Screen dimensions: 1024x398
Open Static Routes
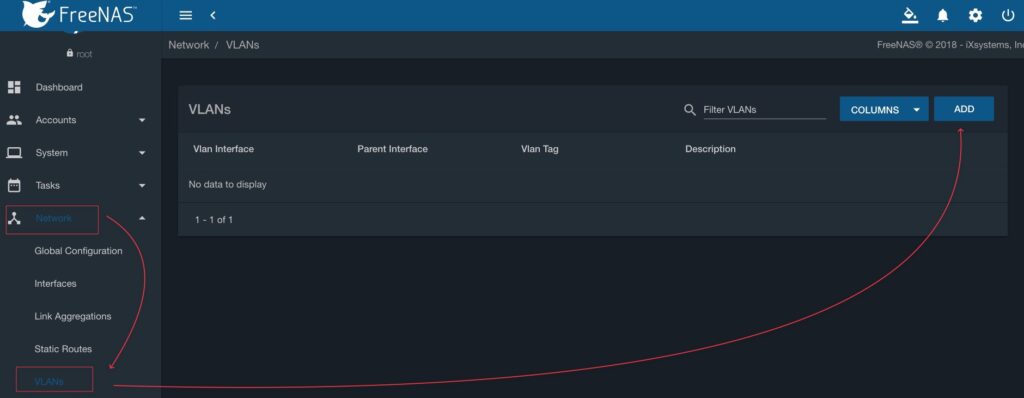pos(63,349)
